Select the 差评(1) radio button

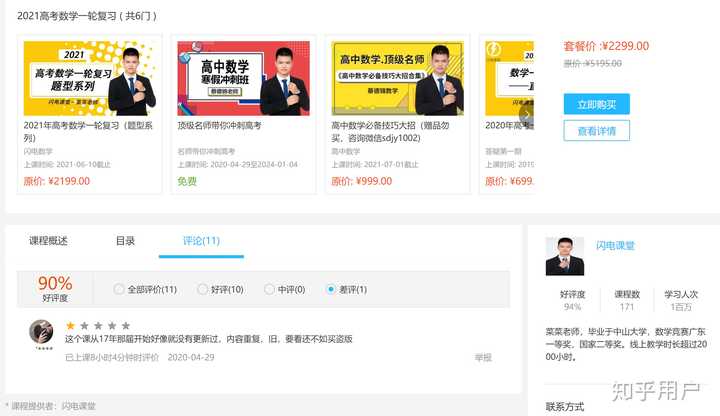point(330,289)
